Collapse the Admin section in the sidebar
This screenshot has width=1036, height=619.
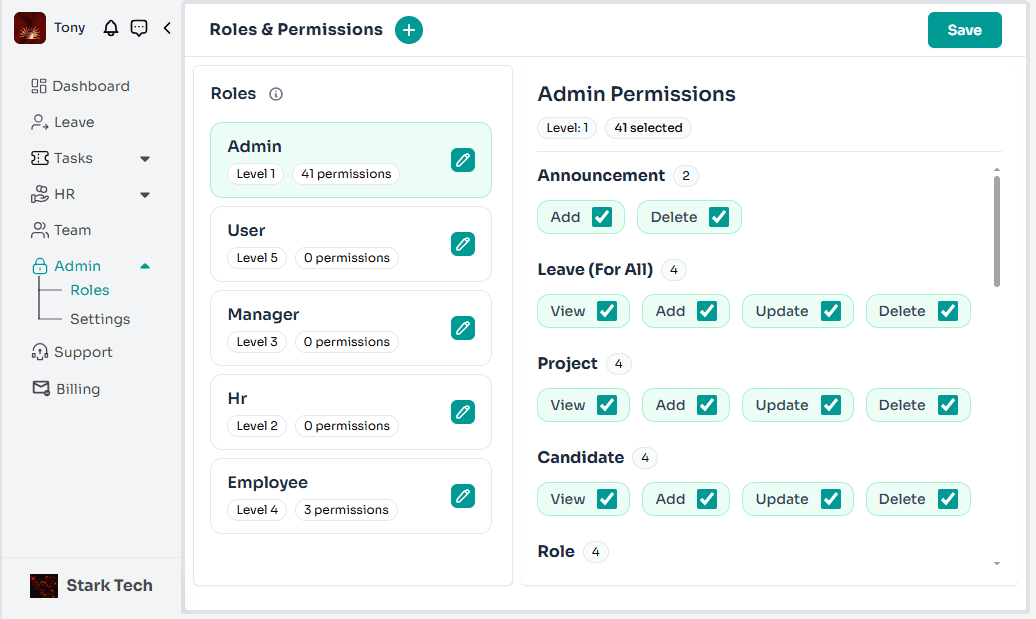tap(75, 266)
